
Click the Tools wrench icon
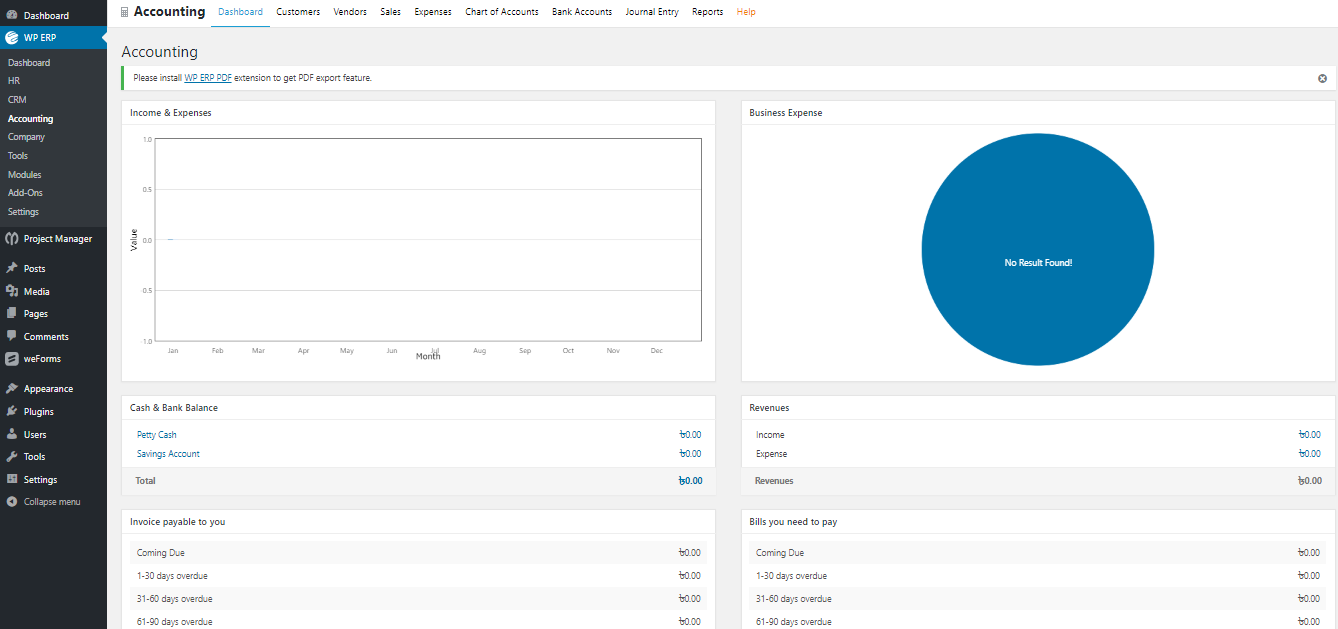coord(12,456)
